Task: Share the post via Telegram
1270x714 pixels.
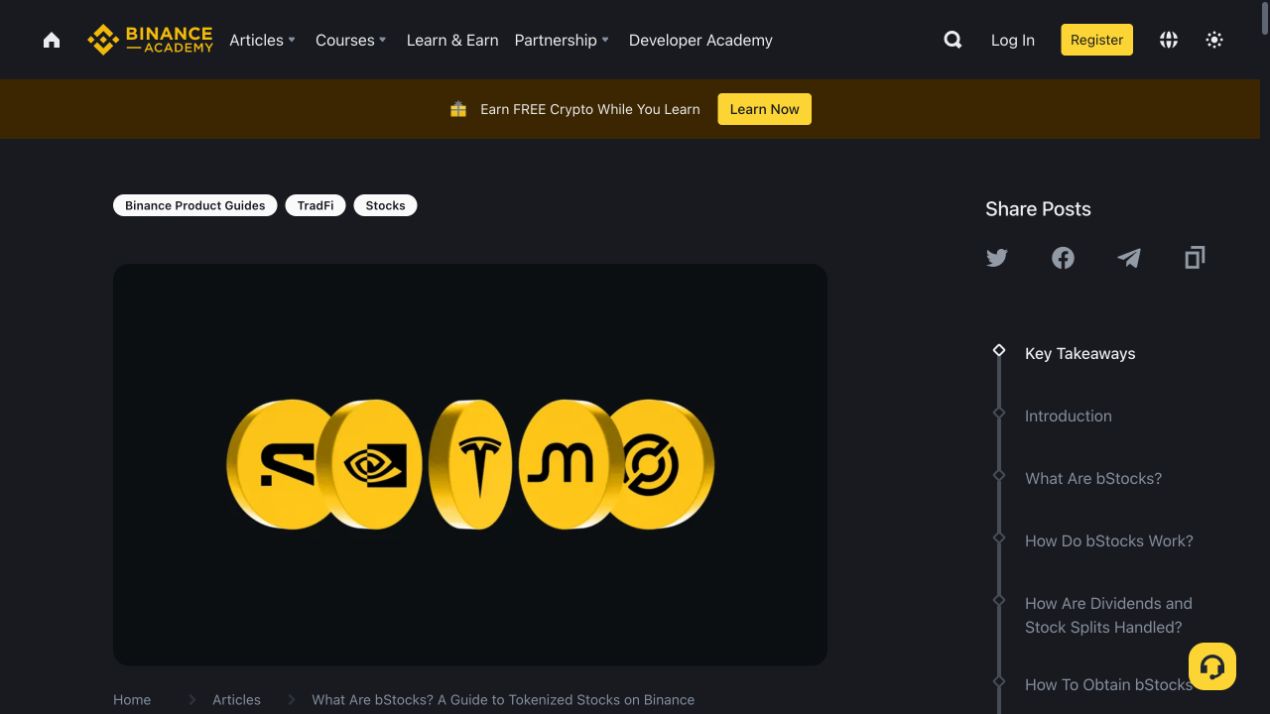Action: coord(1129,258)
